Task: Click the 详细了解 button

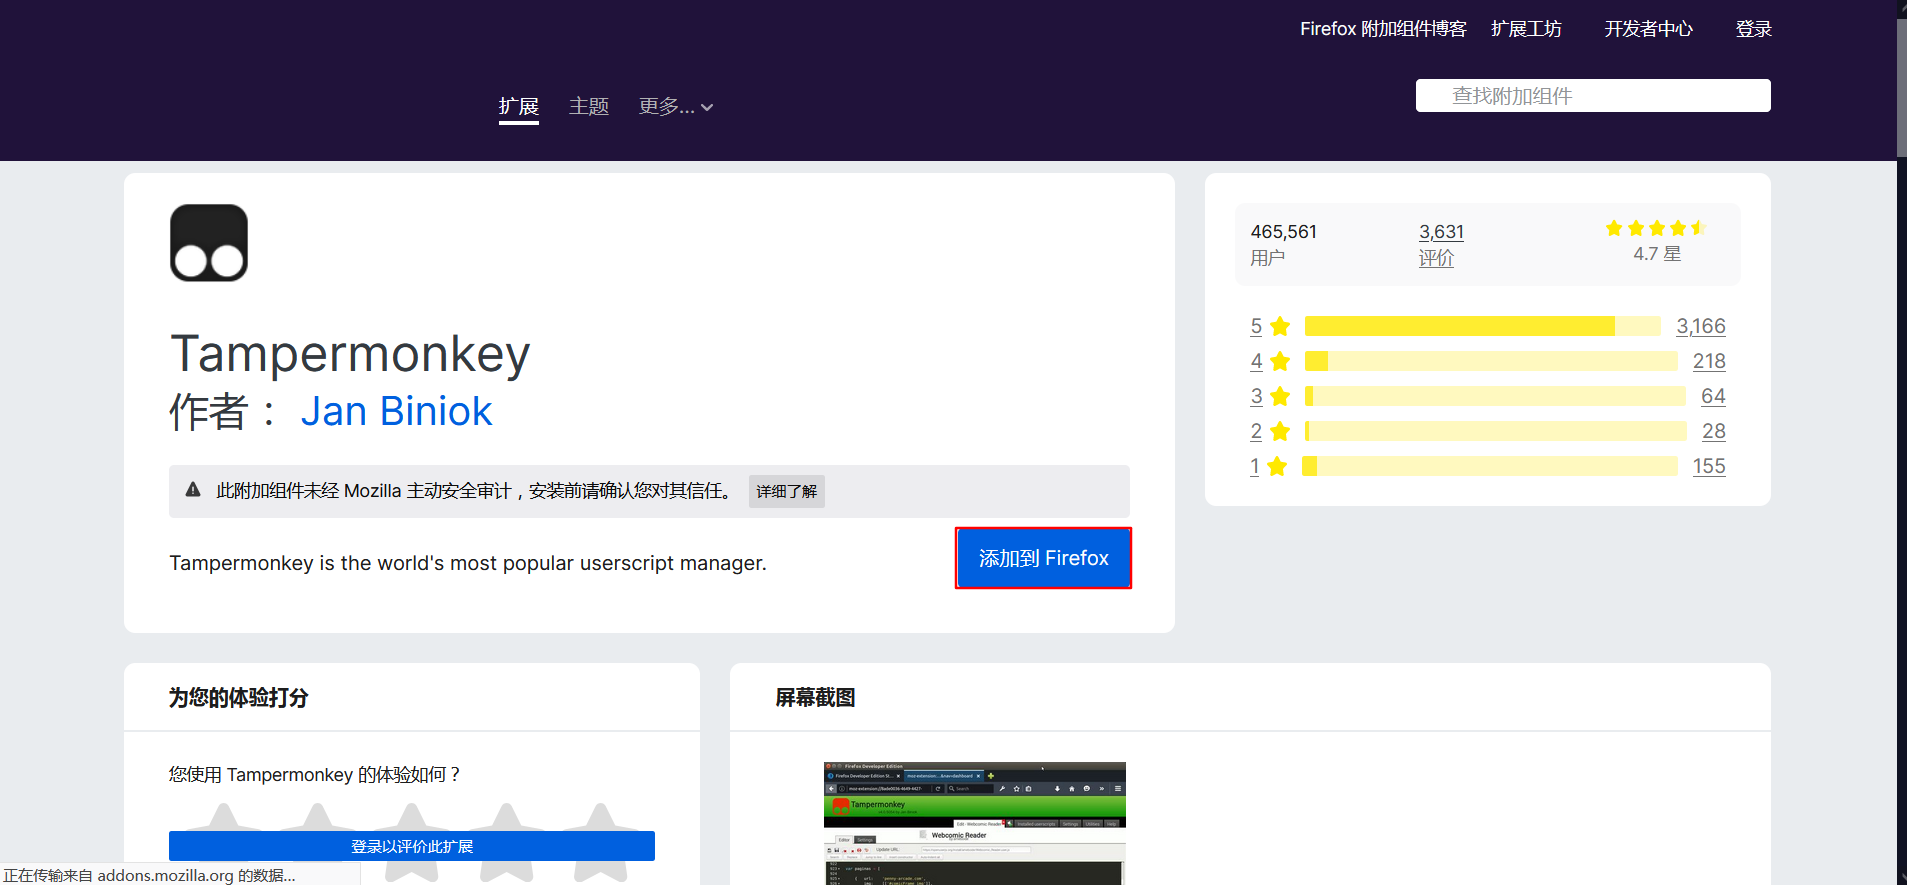Action: (787, 491)
